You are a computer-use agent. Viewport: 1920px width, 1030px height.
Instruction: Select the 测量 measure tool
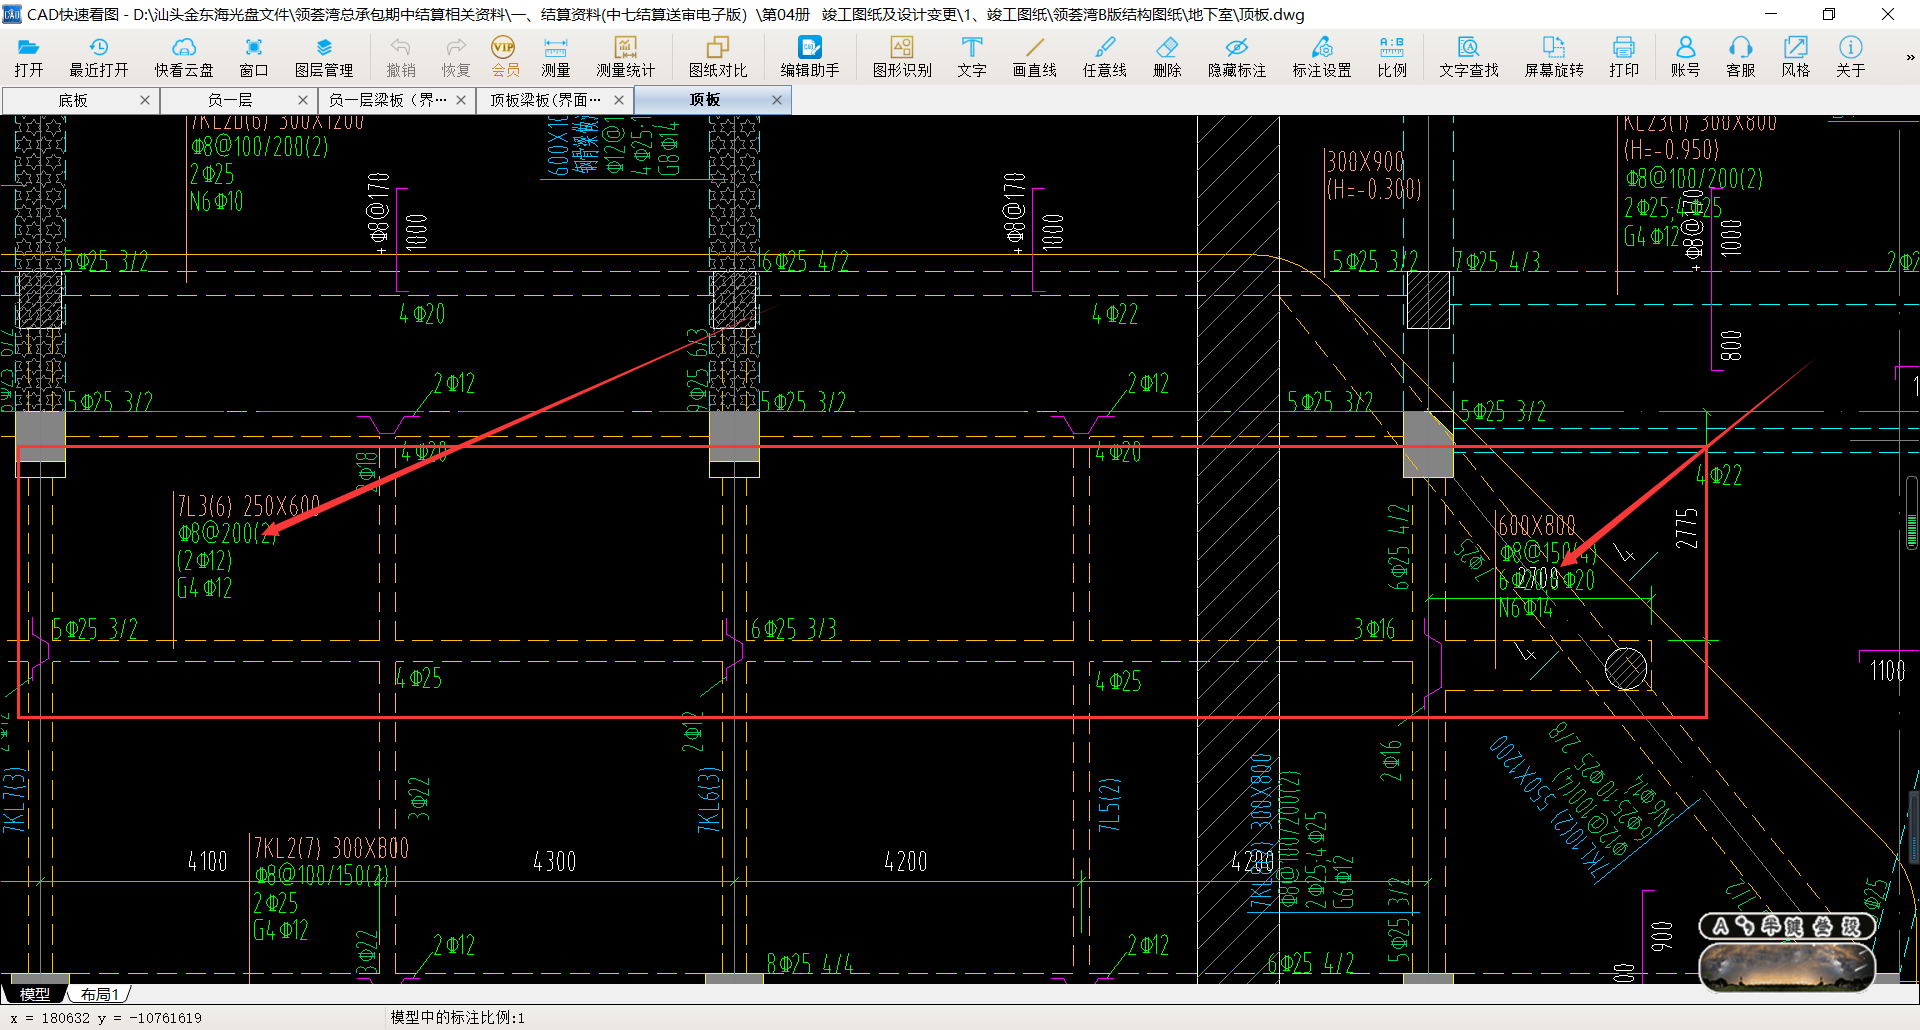(556, 57)
